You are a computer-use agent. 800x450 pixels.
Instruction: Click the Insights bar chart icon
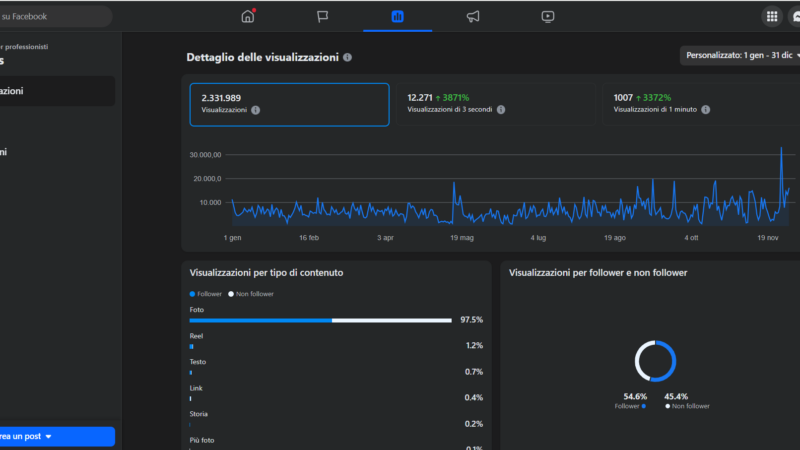coord(397,16)
